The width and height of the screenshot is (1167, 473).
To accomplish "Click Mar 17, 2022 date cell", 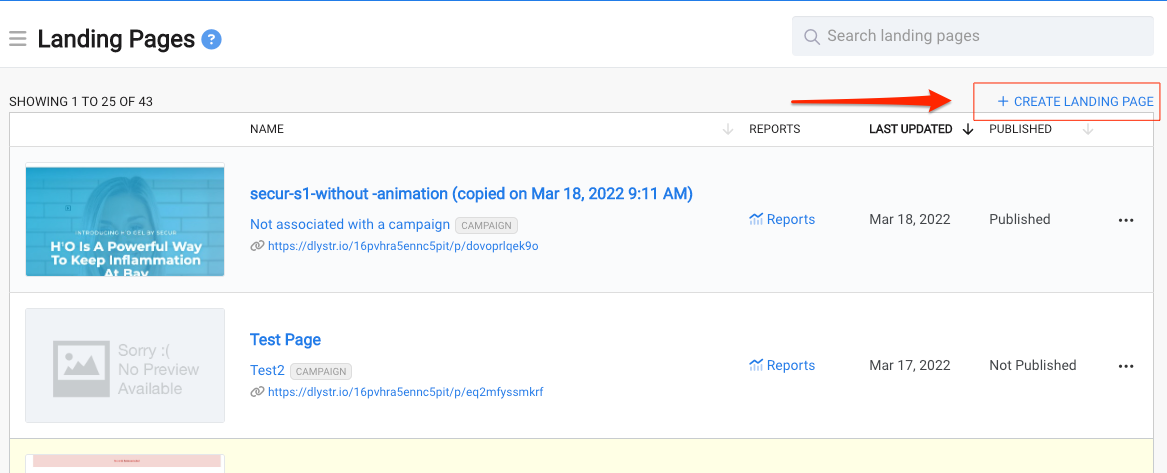I will click(x=909, y=365).
